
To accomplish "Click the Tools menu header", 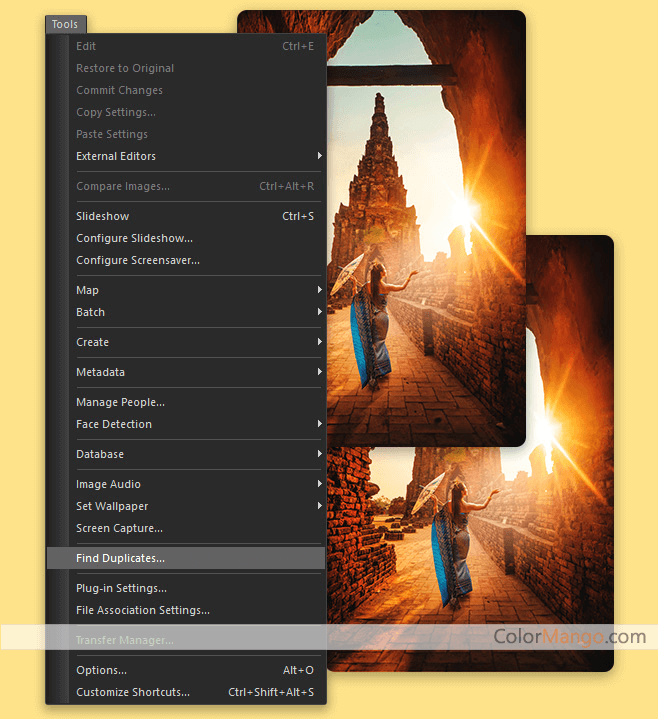I will pyautogui.click(x=65, y=24).
